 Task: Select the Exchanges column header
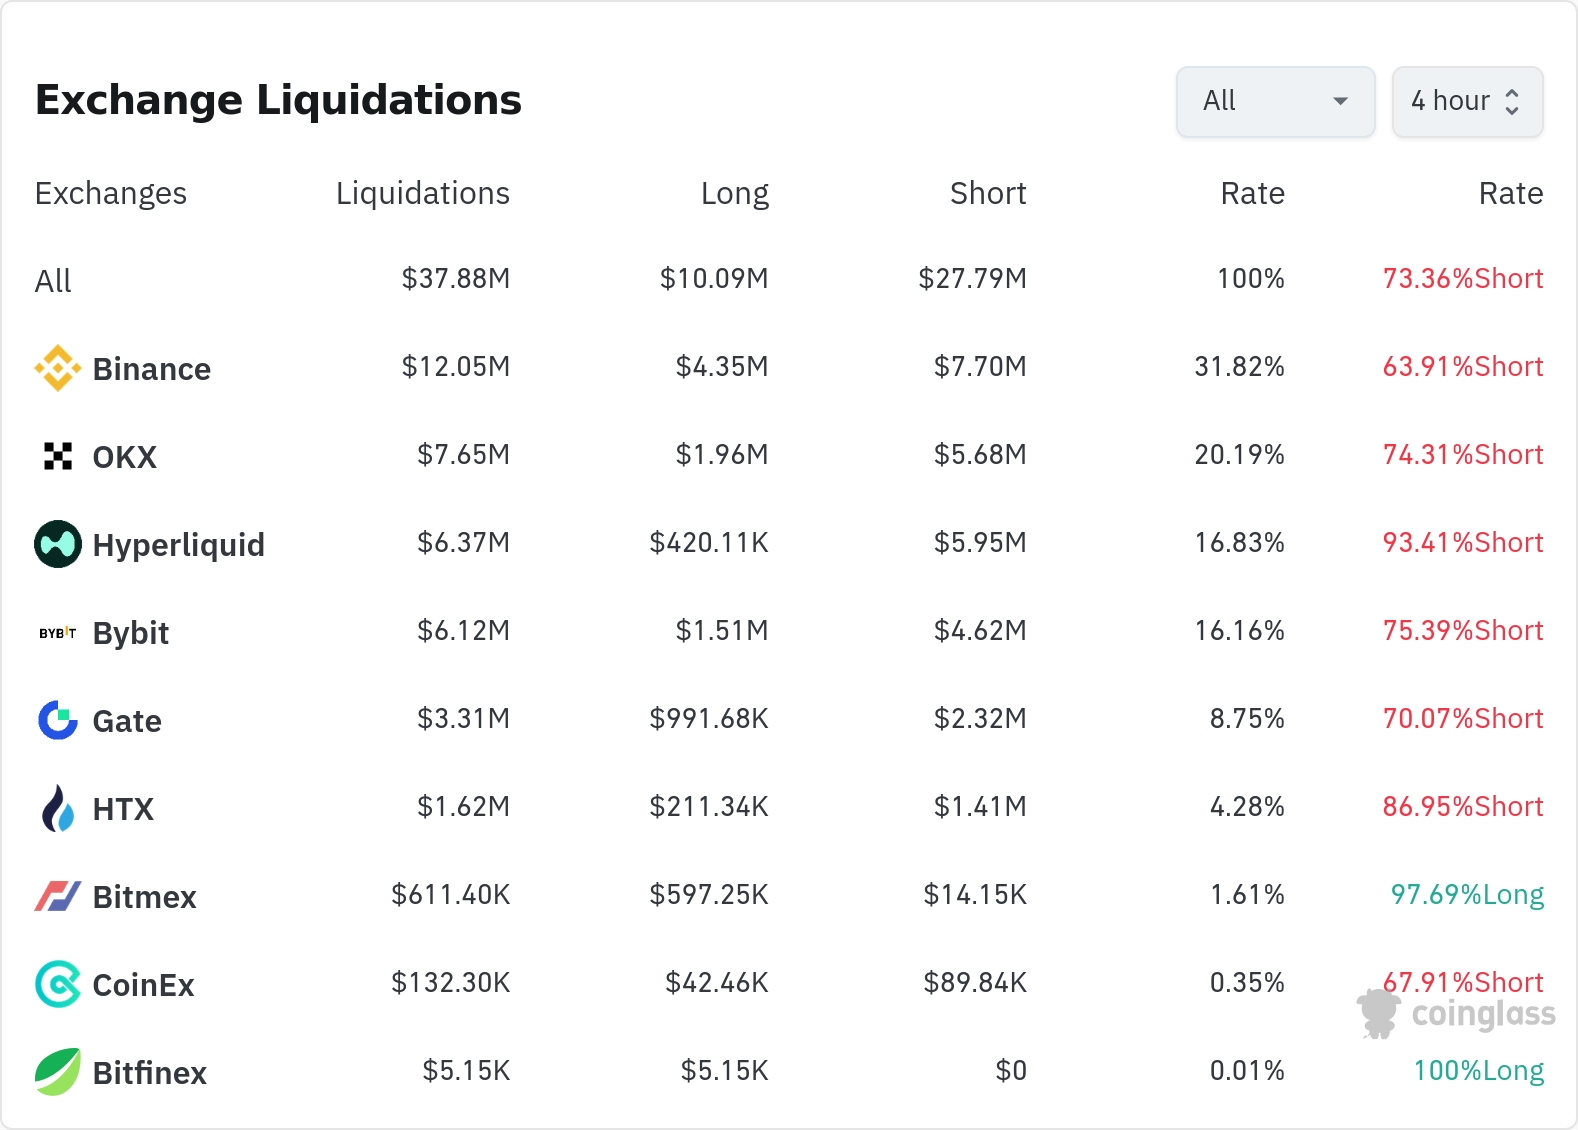111,193
